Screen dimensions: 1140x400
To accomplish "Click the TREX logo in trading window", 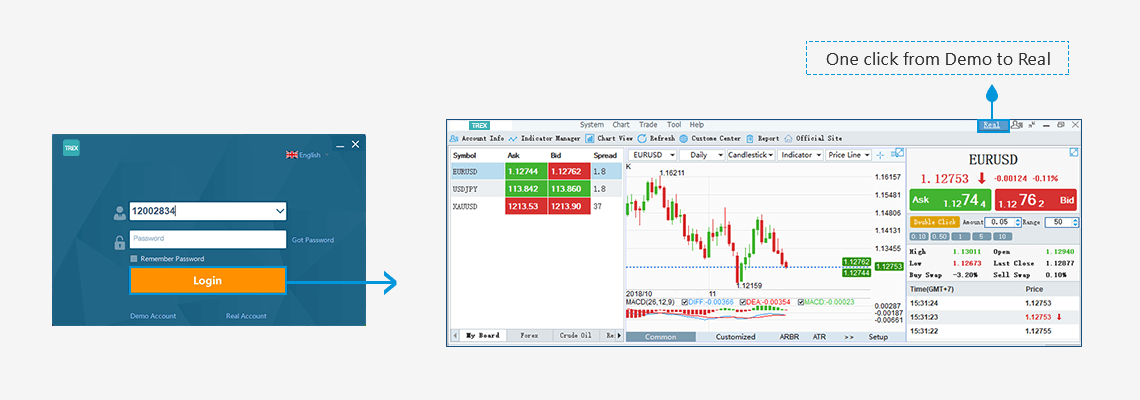I will click(479, 125).
